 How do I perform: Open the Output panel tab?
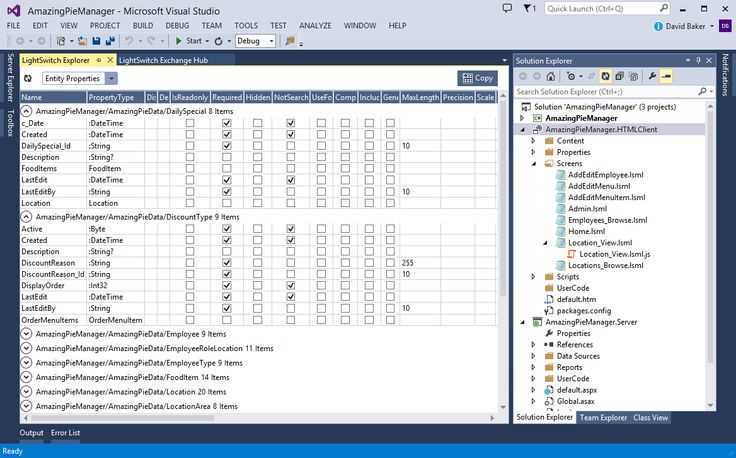click(31, 433)
